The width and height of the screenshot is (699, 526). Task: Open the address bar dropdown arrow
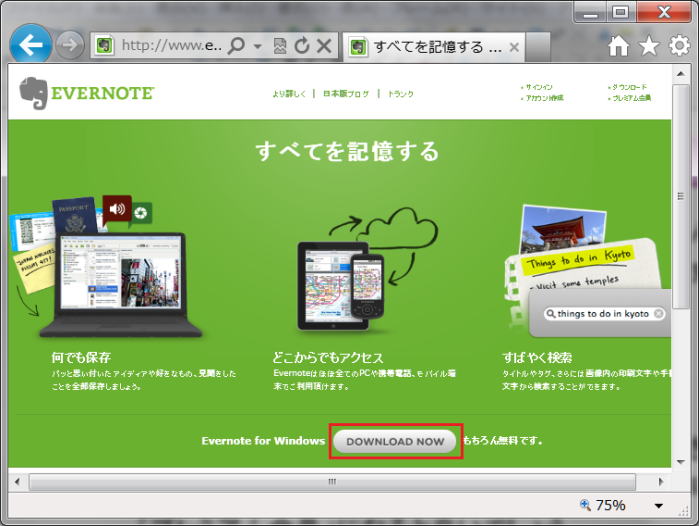[257, 45]
